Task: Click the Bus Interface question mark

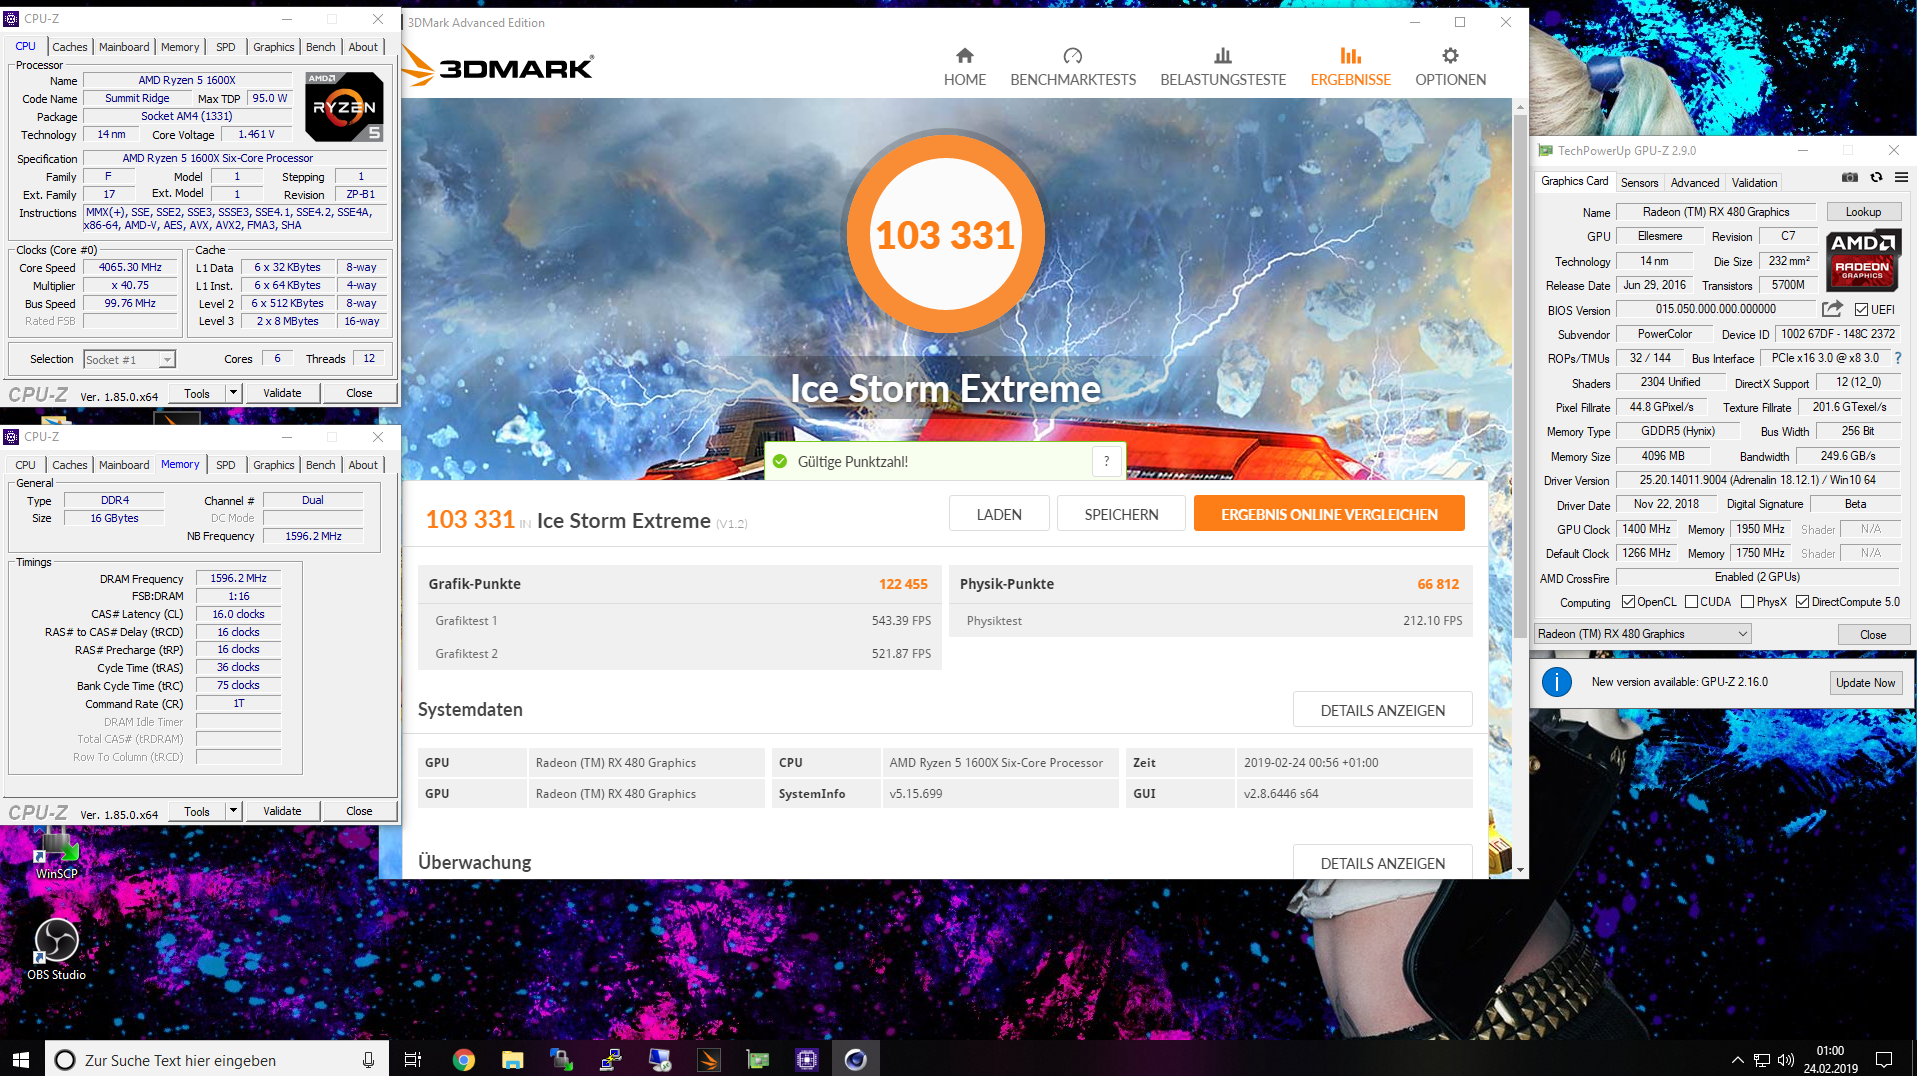Action: pos(1897,358)
